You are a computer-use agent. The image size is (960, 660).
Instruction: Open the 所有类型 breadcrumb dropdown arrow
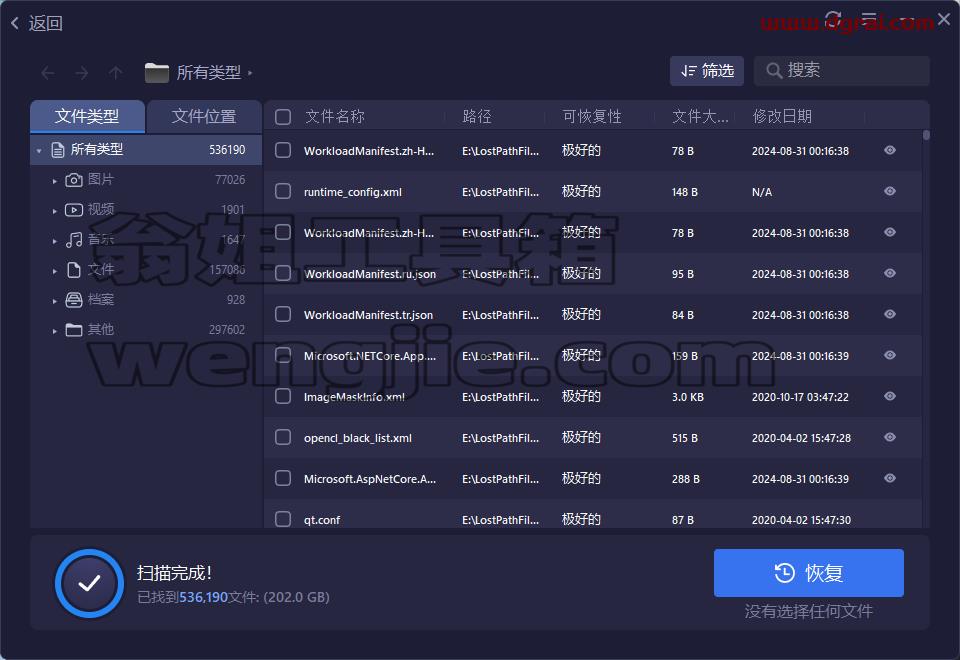point(250,73)
